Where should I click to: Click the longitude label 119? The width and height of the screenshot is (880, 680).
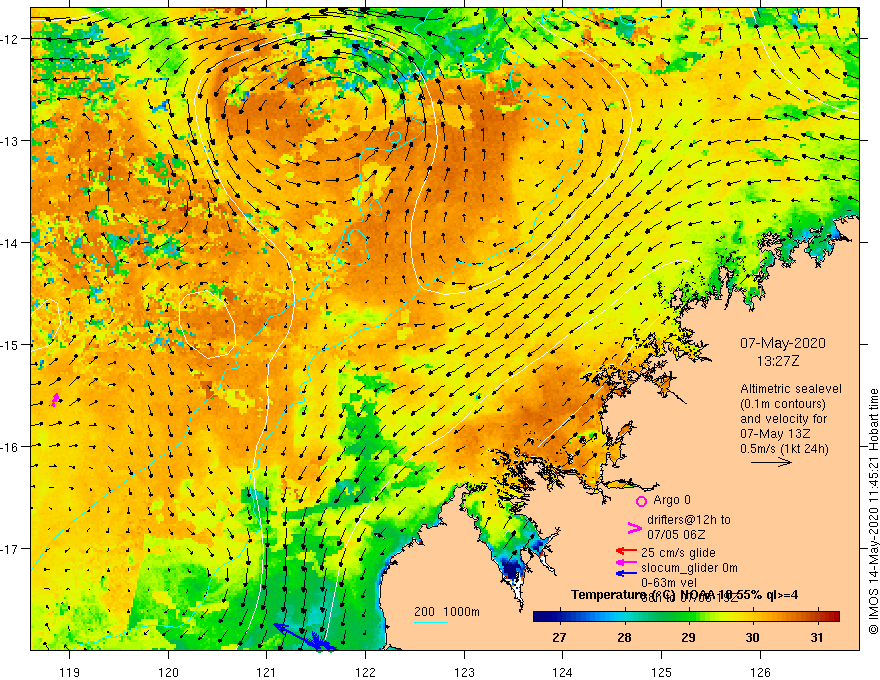pos(70,672)
